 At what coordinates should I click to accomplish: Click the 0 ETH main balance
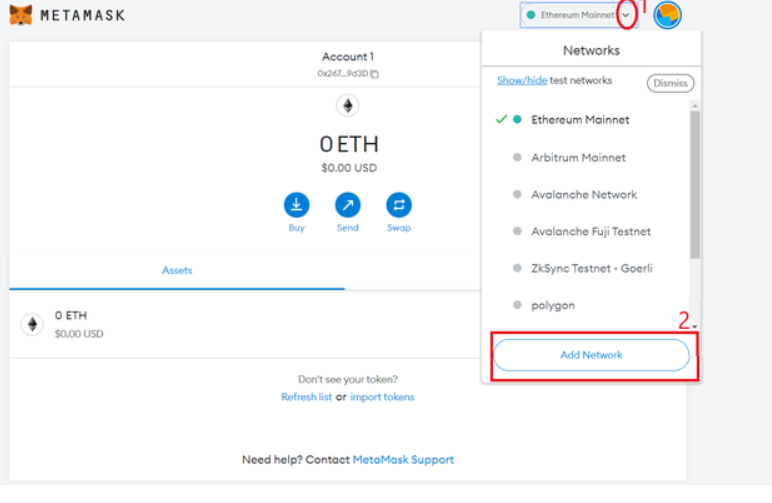point(349,144)
